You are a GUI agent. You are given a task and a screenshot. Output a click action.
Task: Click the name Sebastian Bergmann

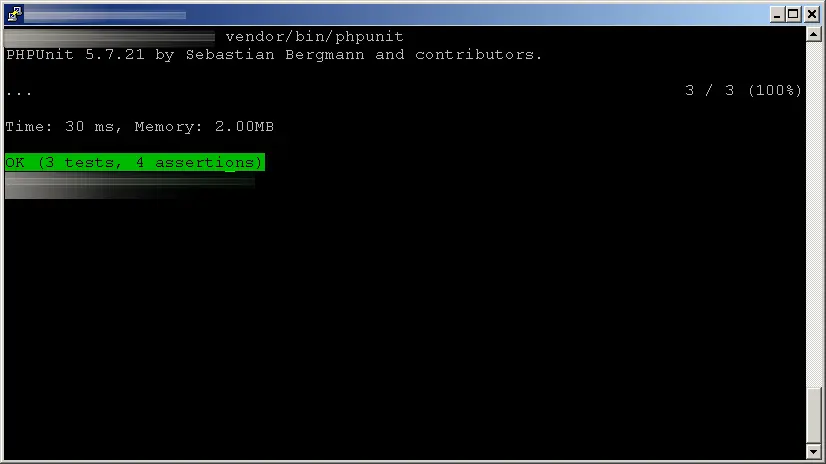coord(274,55)
